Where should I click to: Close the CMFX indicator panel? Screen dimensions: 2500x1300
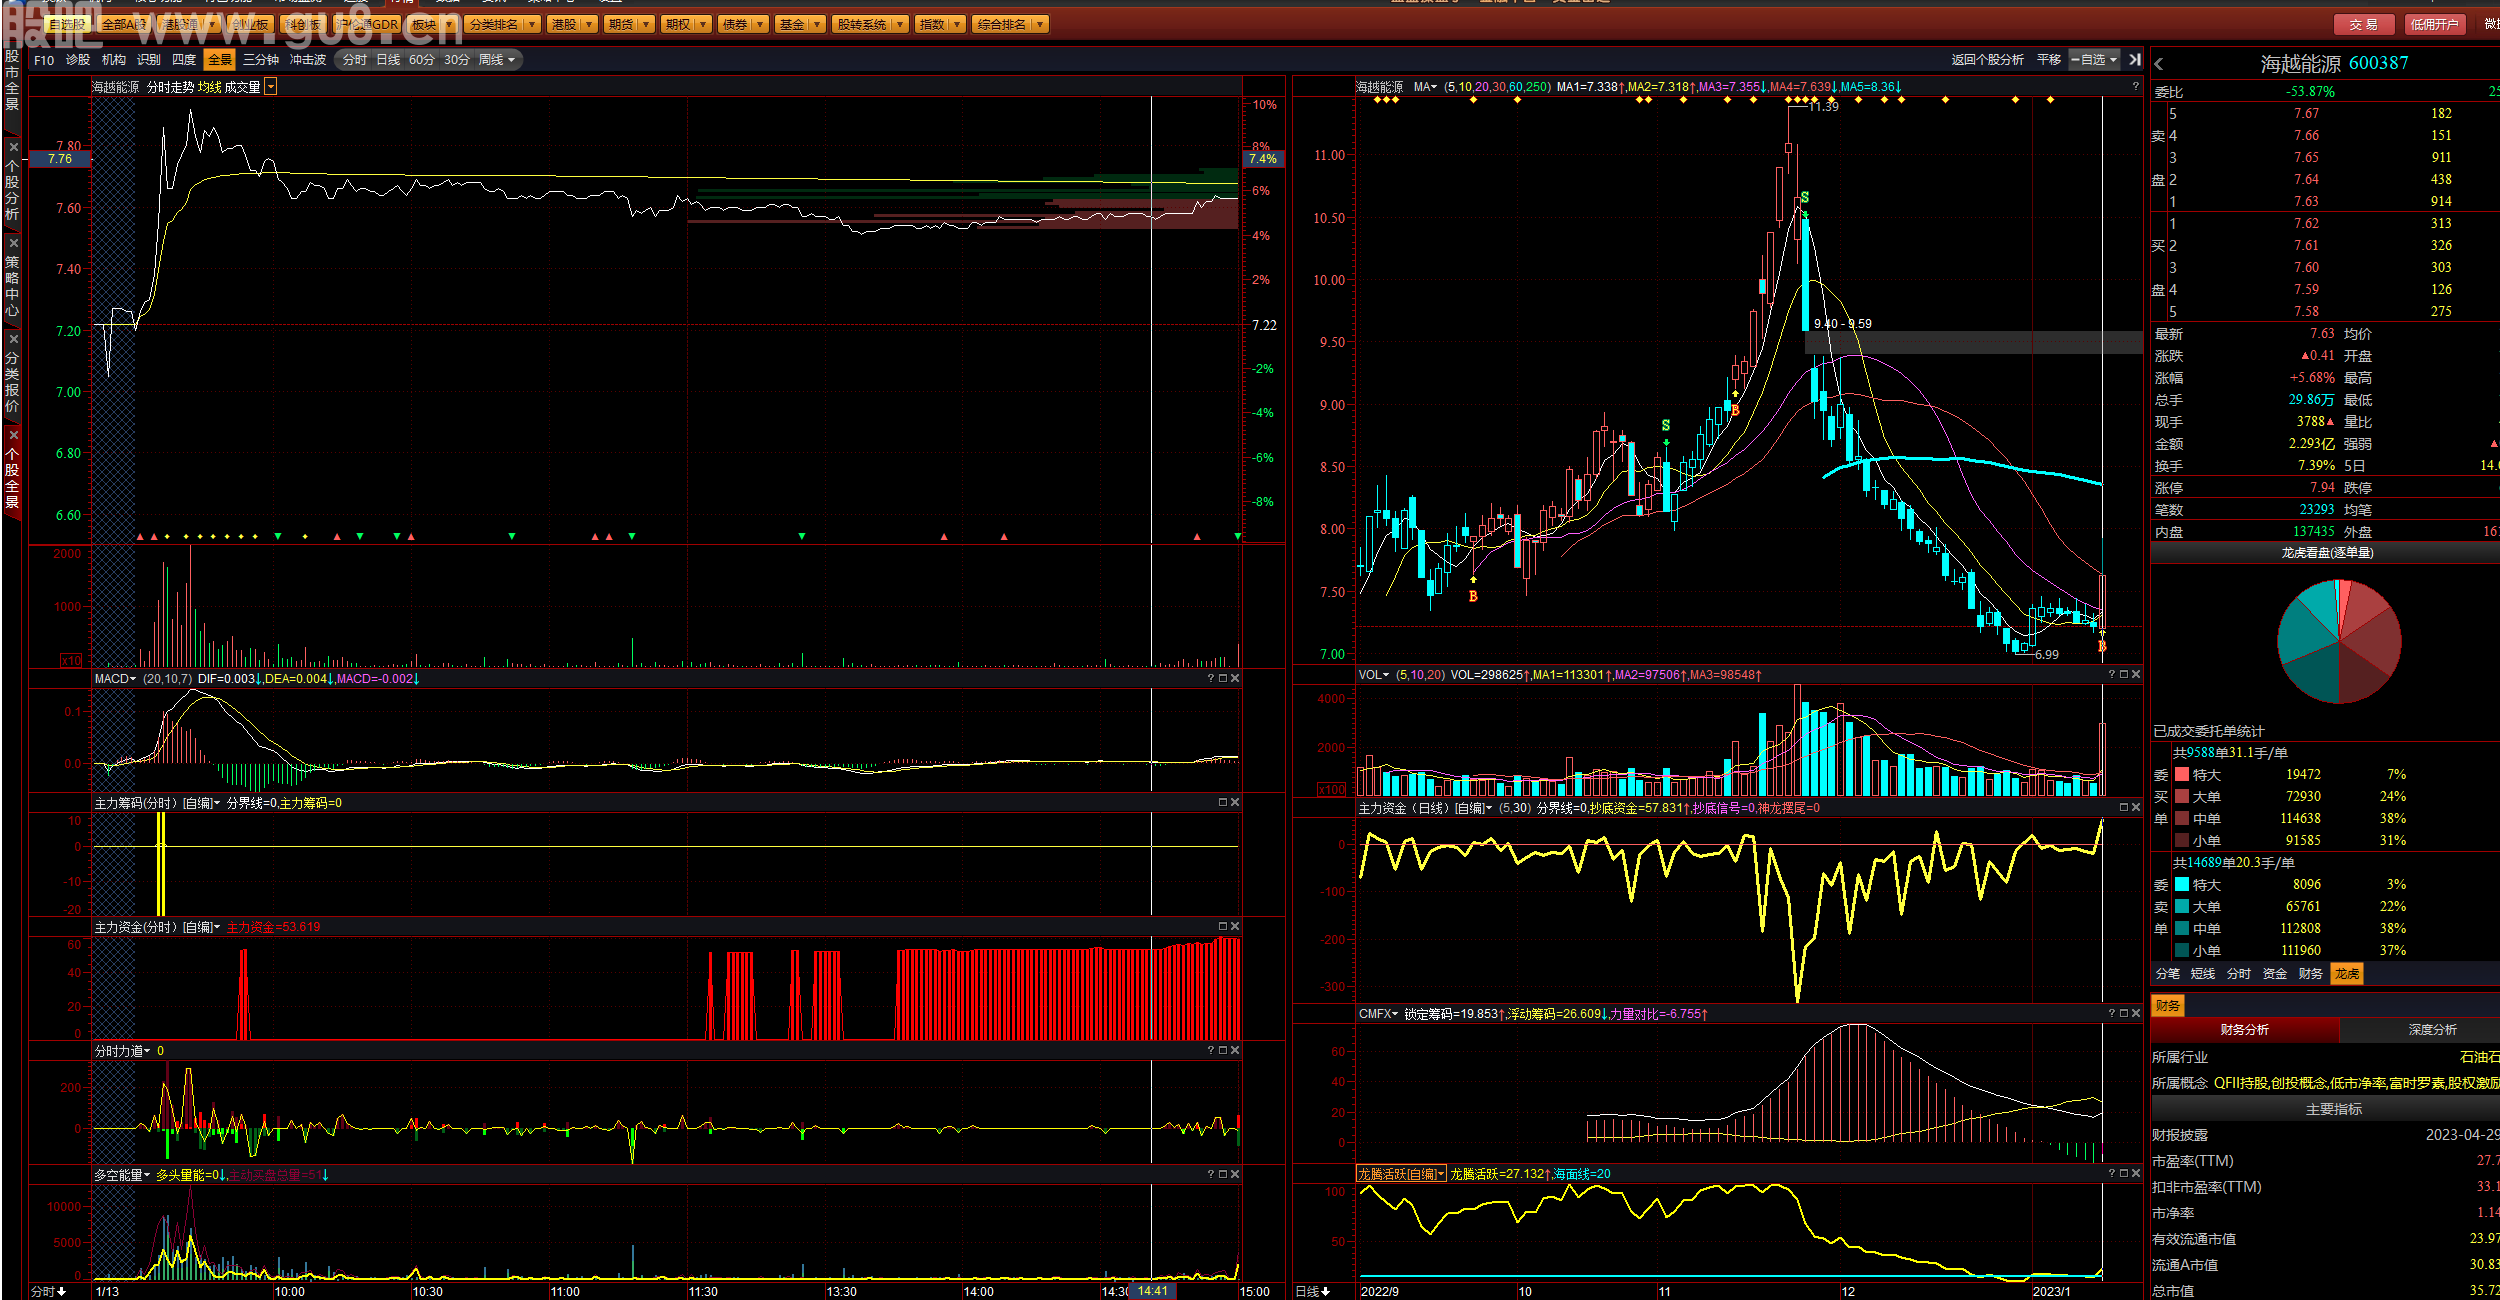coord(2136,1013)
